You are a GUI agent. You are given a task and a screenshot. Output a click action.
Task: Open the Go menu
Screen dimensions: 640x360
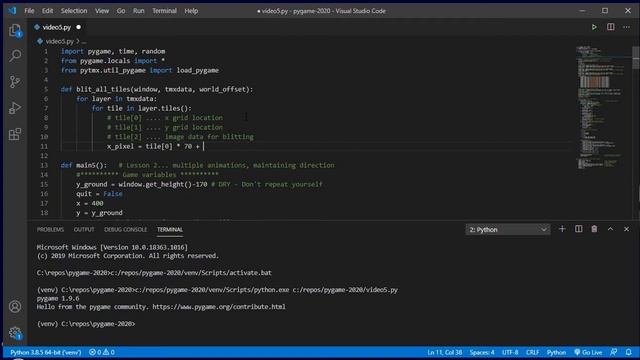tap(121, 11)
